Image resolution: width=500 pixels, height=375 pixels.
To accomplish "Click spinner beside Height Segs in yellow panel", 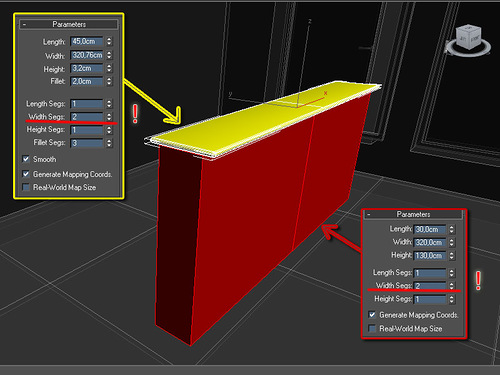I will pyautogui.click(x=109, y=130).
